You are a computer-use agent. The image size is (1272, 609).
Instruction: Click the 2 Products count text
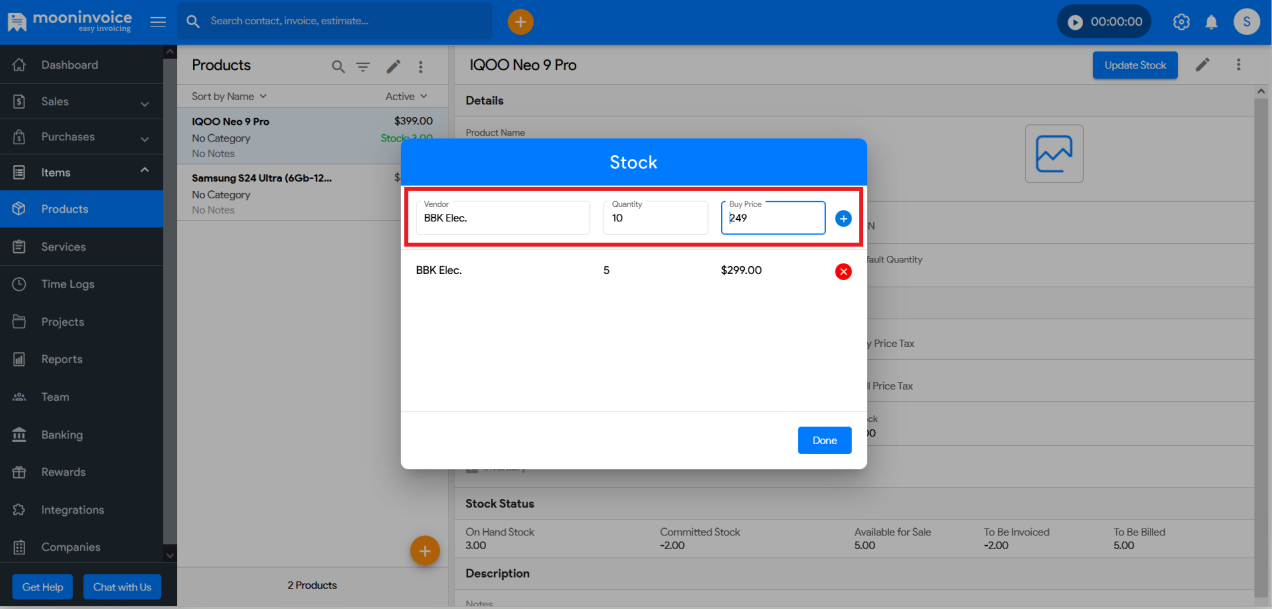click(x=312, y=585)
